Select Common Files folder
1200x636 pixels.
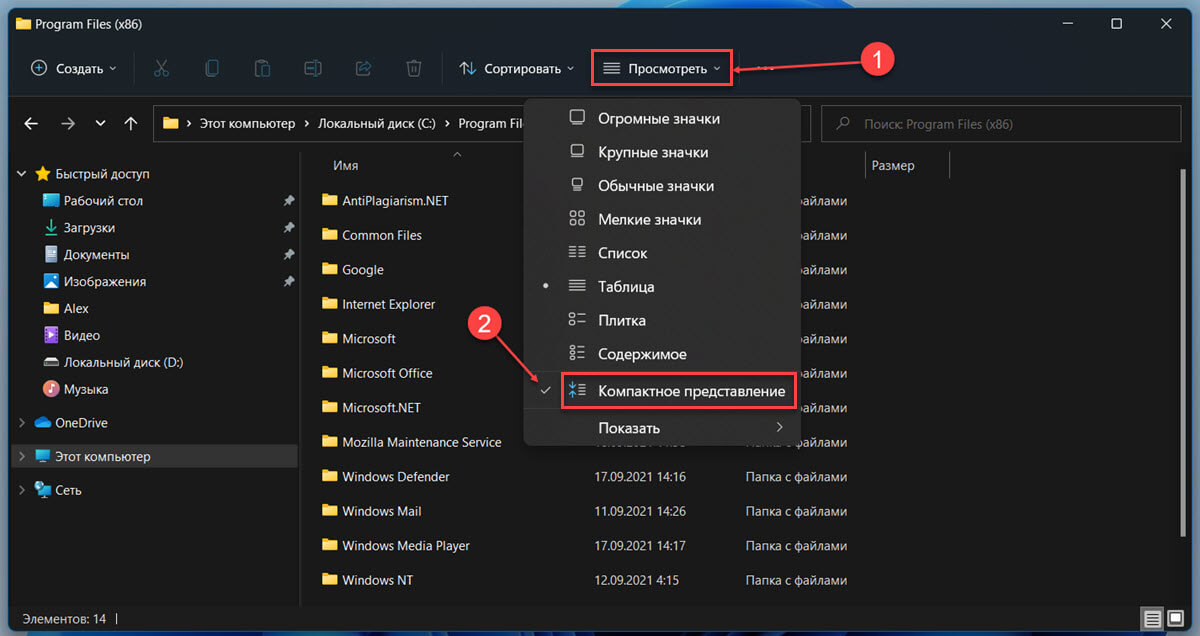382,236
